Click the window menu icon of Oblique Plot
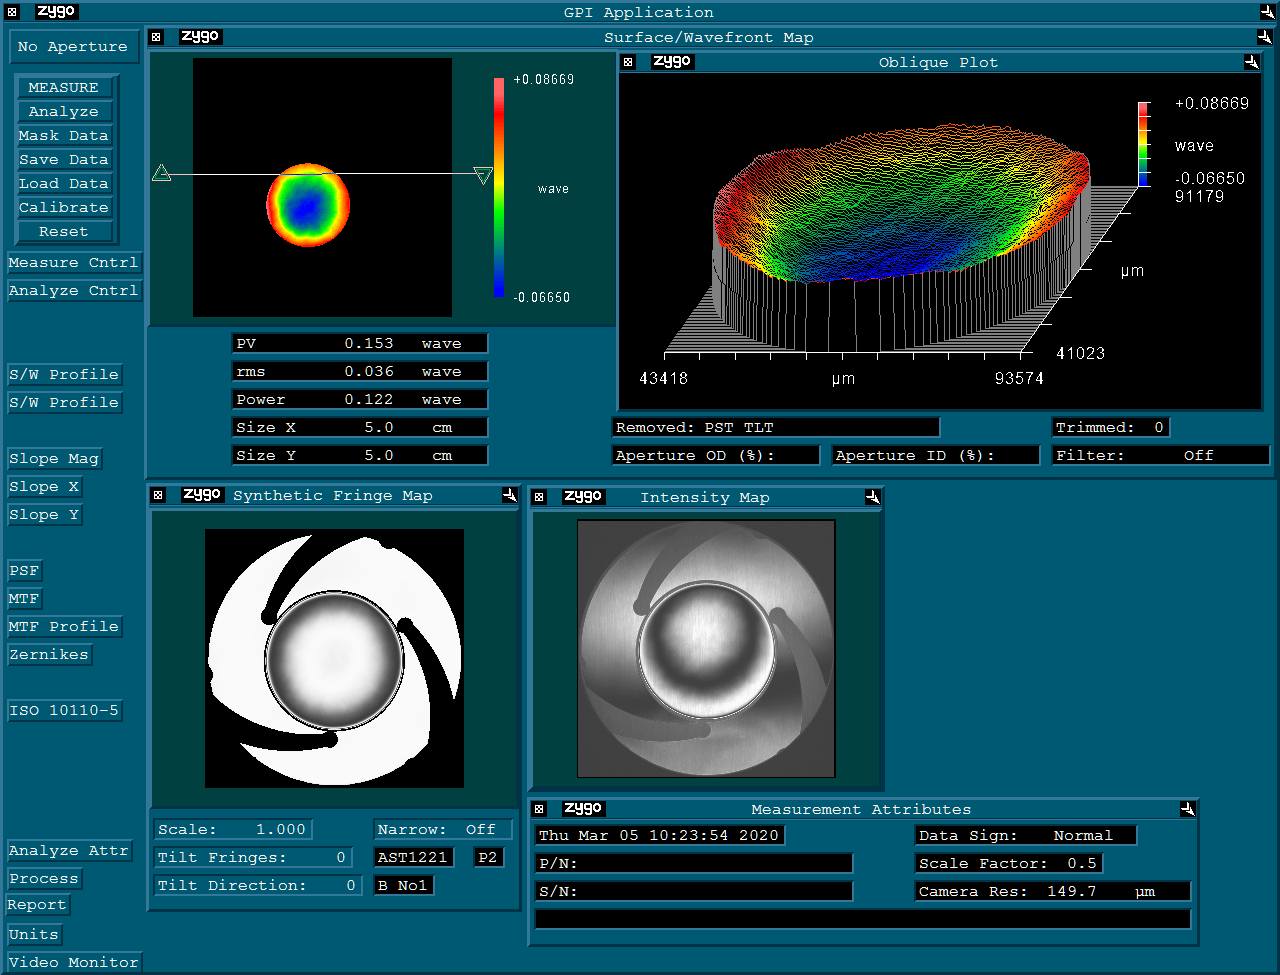The width and height of the screenshot is (1280, 975). [x=628, y=62]
